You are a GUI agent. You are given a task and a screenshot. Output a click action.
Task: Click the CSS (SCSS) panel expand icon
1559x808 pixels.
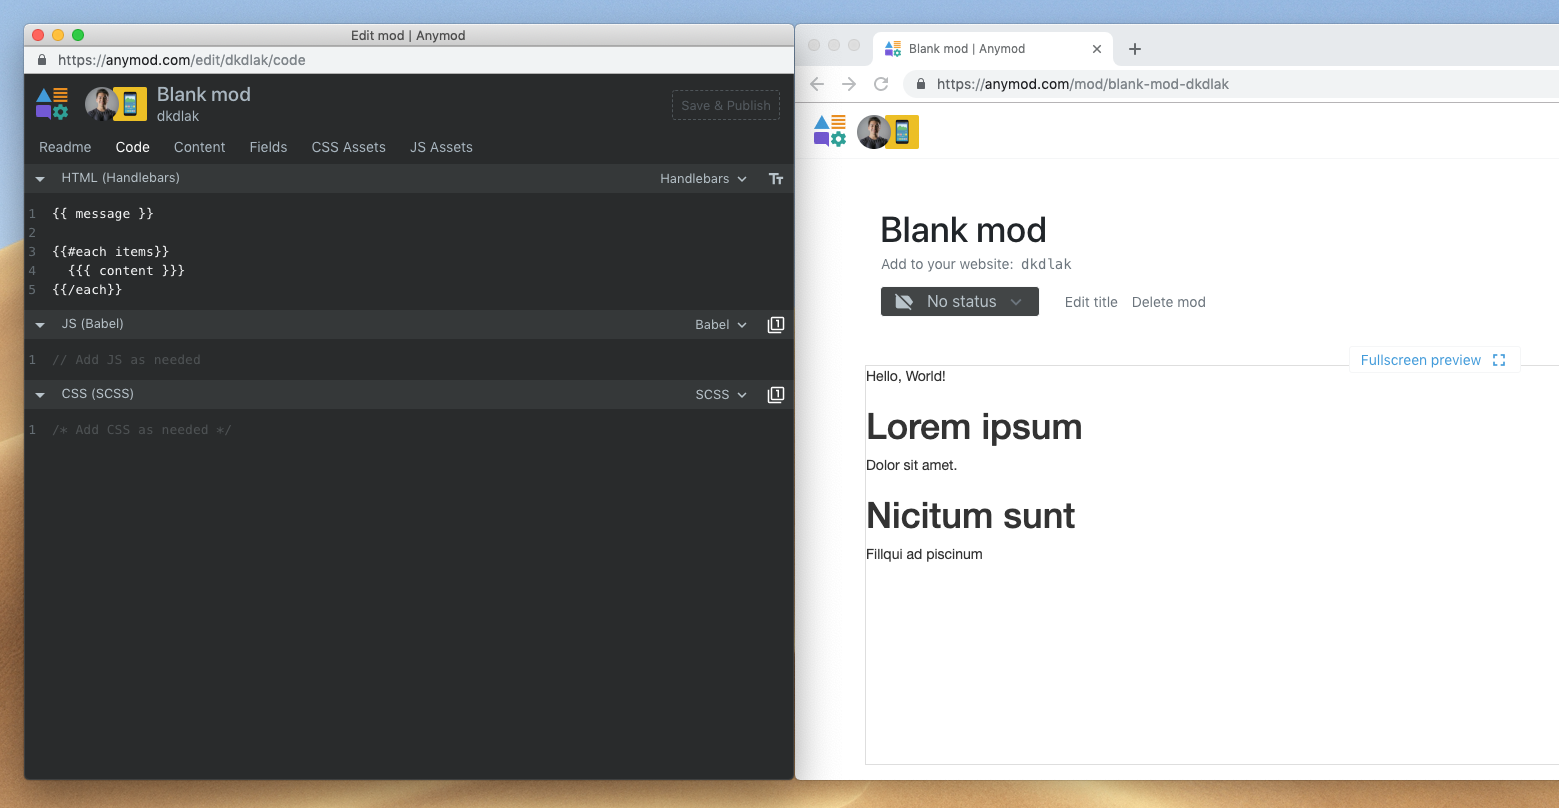pos(776,395)
